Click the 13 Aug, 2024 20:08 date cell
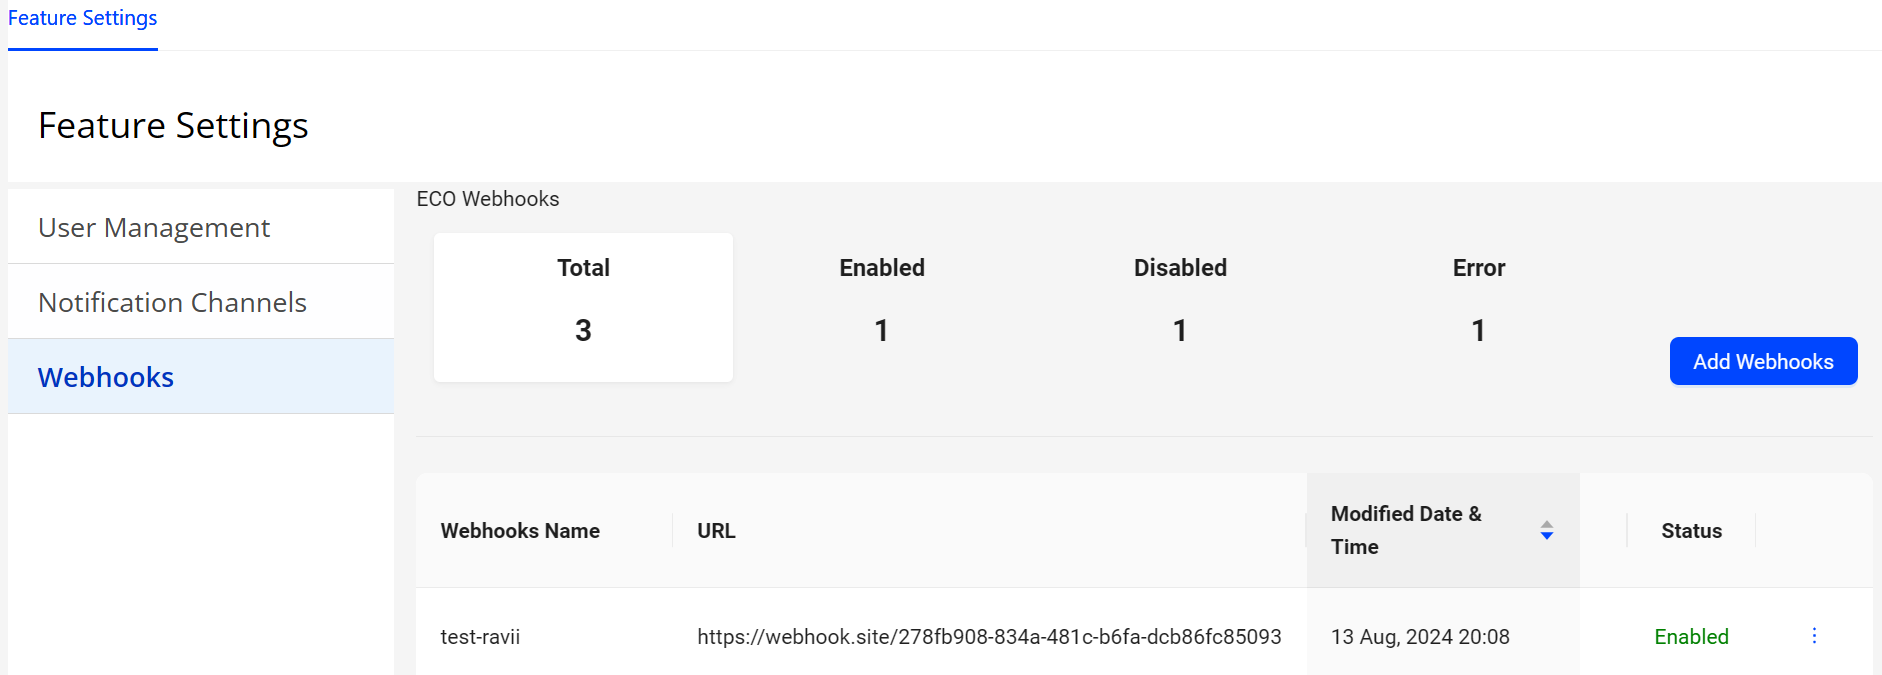 tap(1420, 637)
